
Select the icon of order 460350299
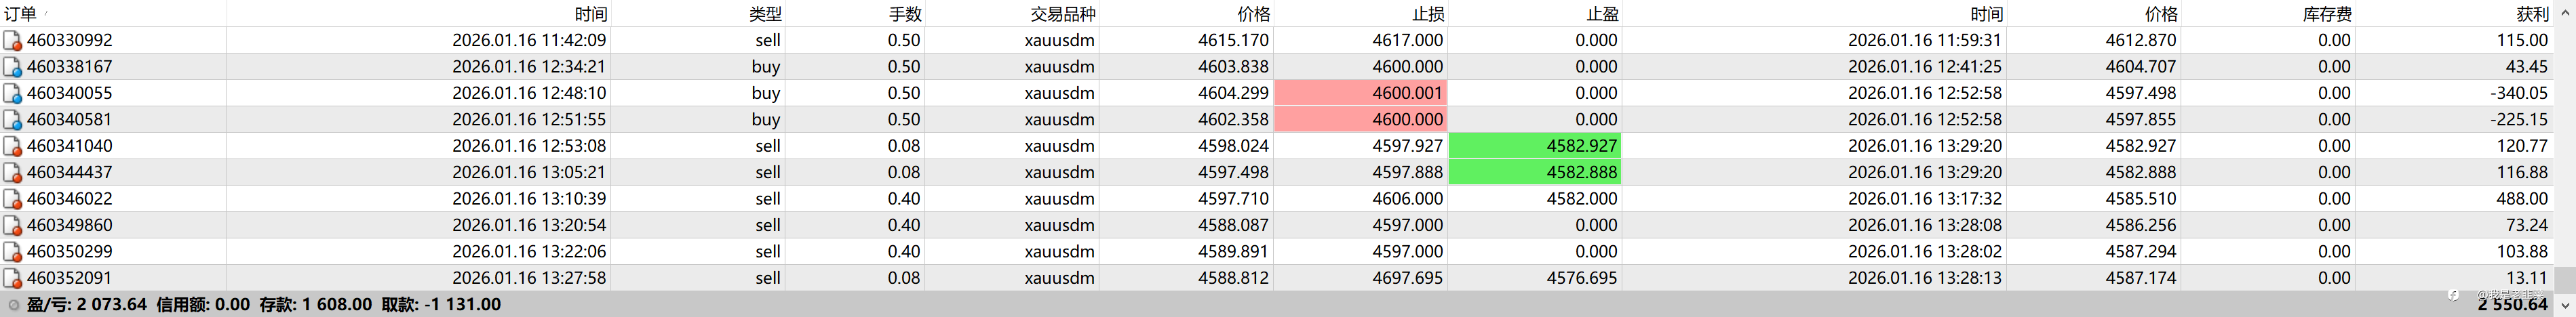click(12, 252)
